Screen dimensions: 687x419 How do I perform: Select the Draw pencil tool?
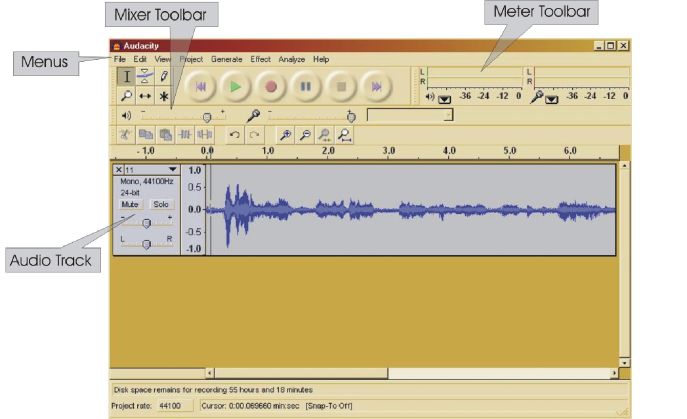tap(163, 76)
